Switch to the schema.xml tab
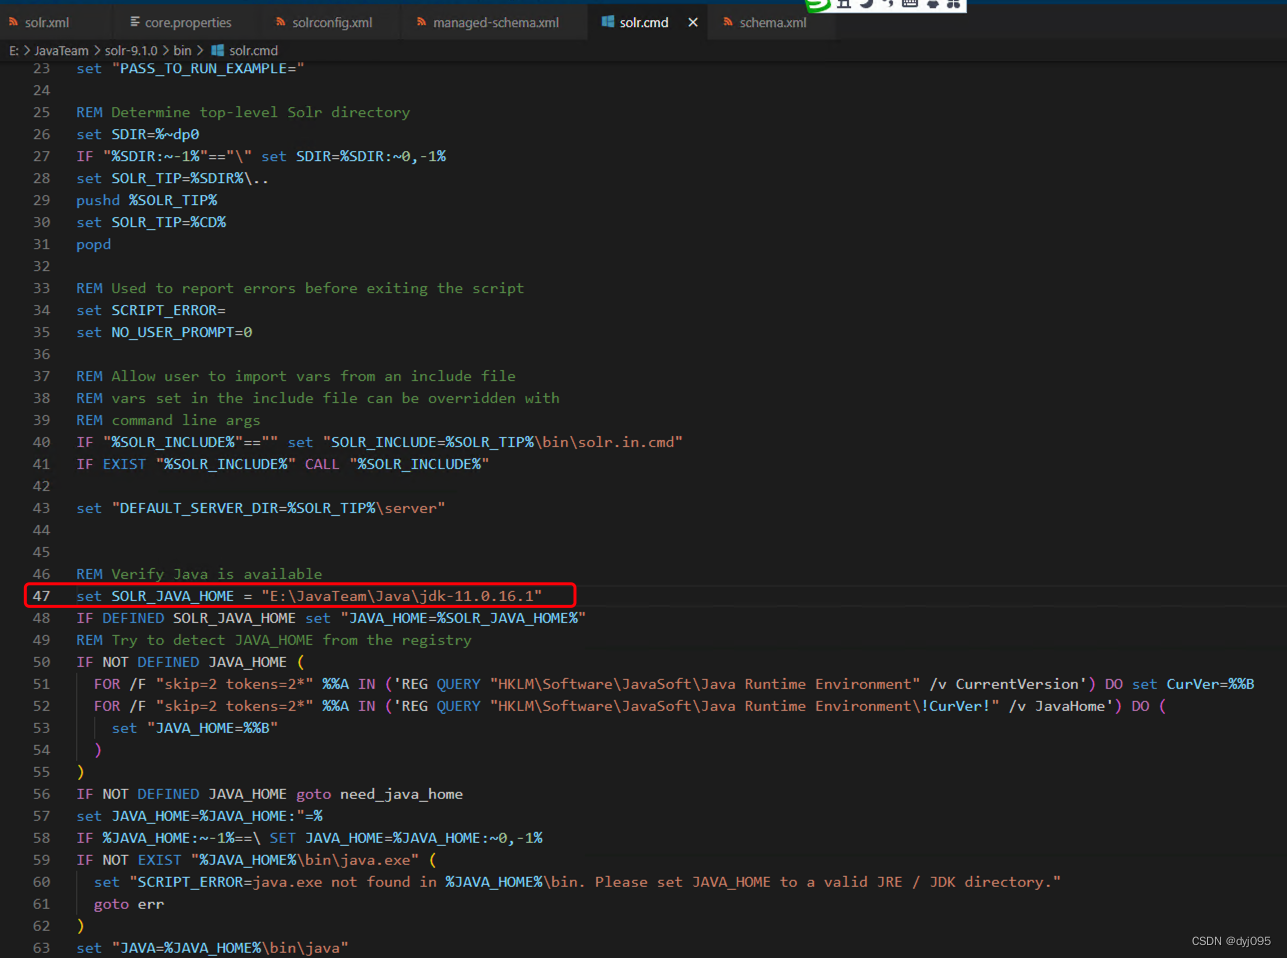 (772, 22)
